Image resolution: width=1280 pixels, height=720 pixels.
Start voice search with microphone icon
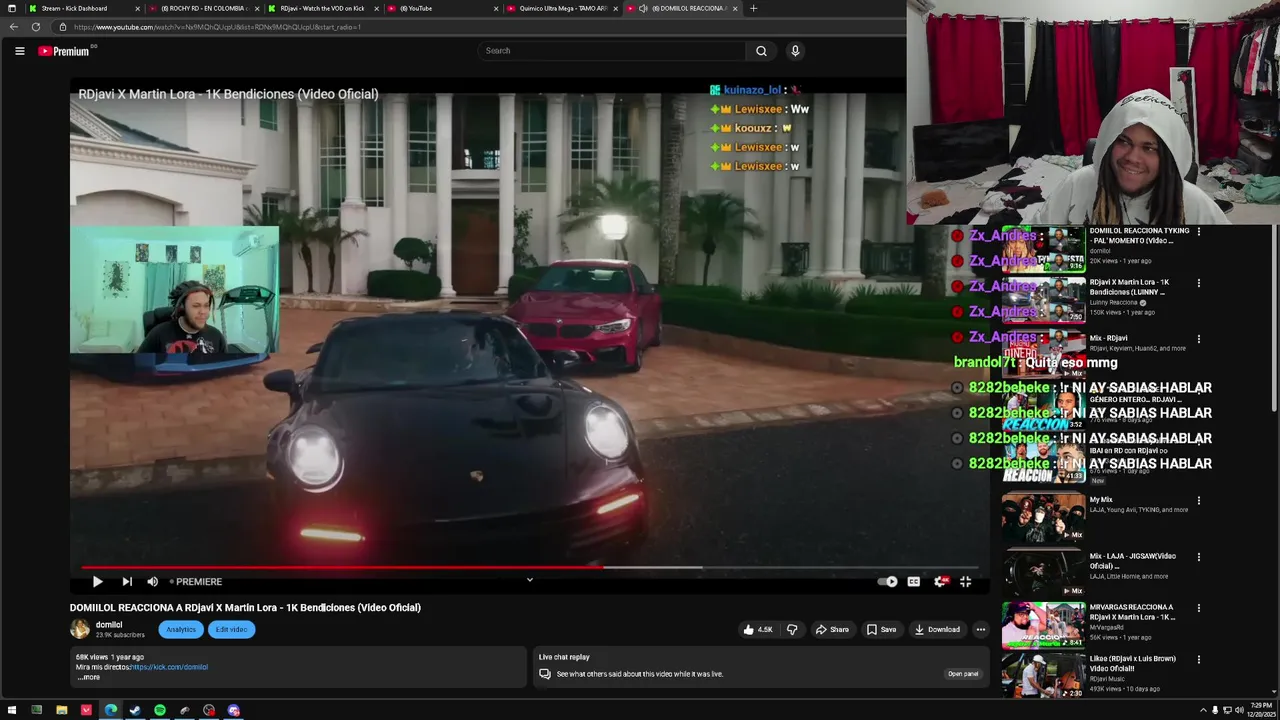[795, 51]
